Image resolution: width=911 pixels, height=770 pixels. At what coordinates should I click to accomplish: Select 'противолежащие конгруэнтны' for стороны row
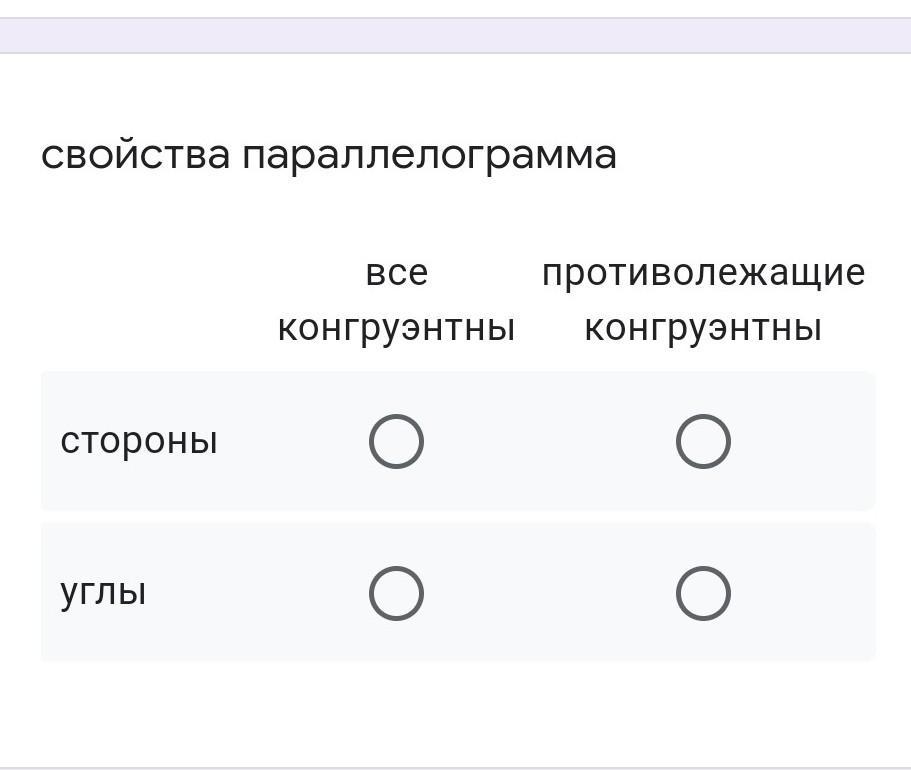point(703,442)
